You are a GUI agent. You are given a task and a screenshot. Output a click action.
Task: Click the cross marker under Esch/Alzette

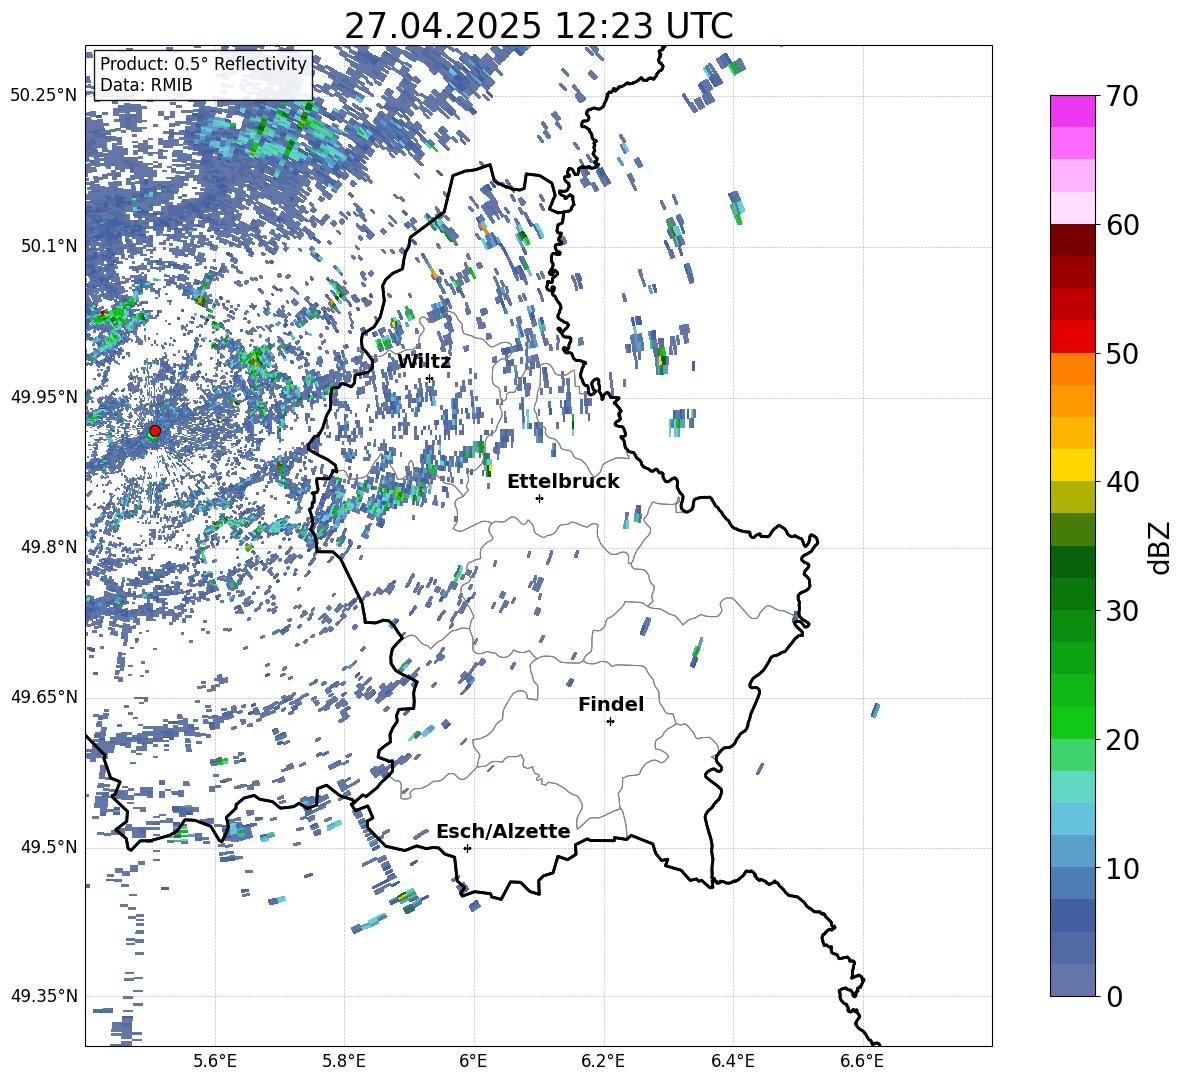coord(467,848)
